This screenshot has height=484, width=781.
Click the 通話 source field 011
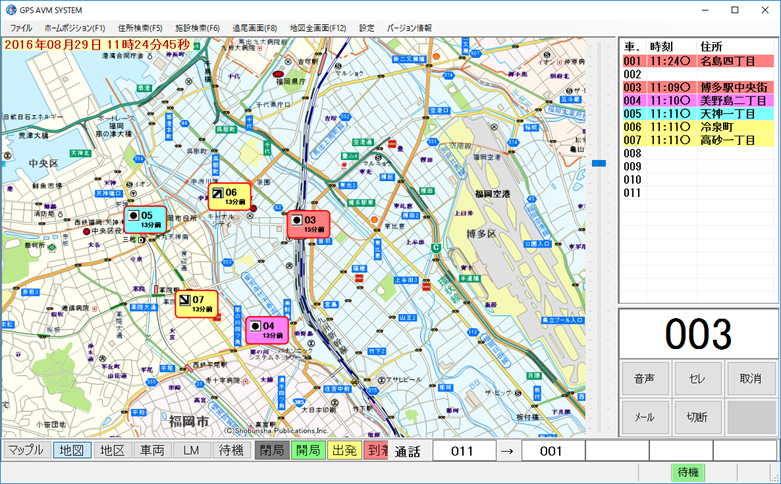tap(463, 451)
